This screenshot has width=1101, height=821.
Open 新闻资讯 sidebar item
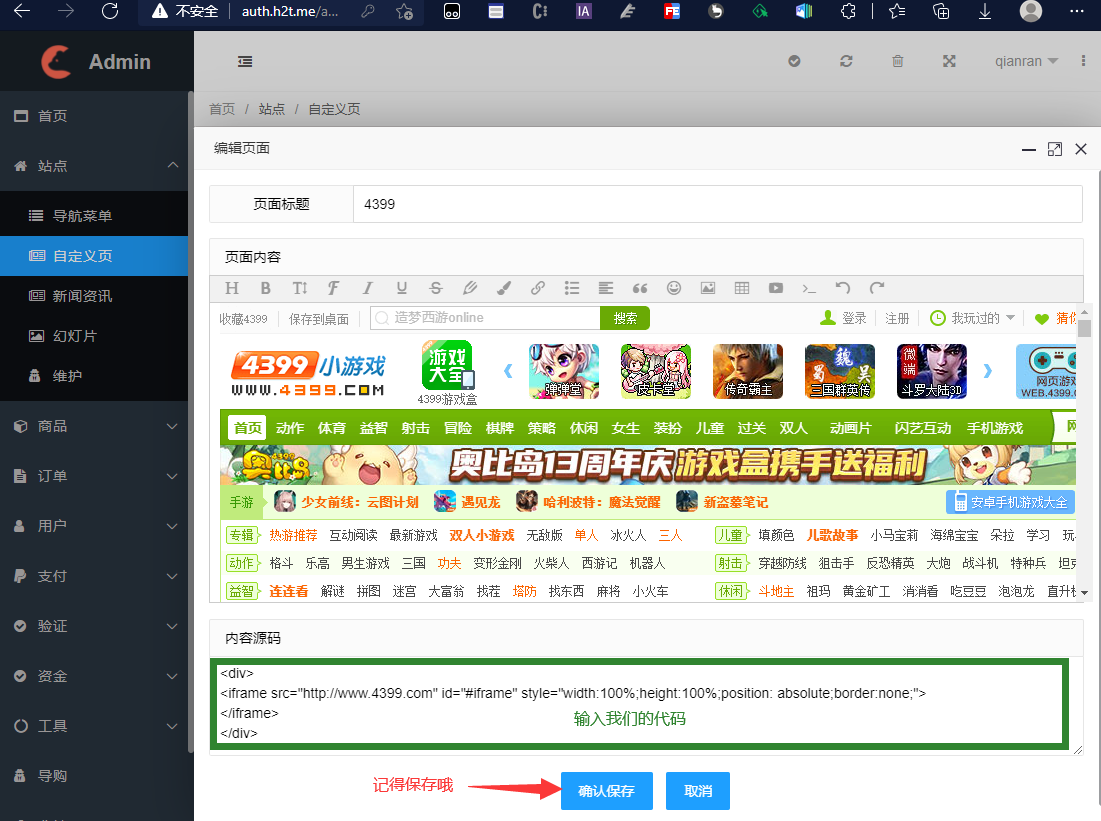tap(94, 296)
